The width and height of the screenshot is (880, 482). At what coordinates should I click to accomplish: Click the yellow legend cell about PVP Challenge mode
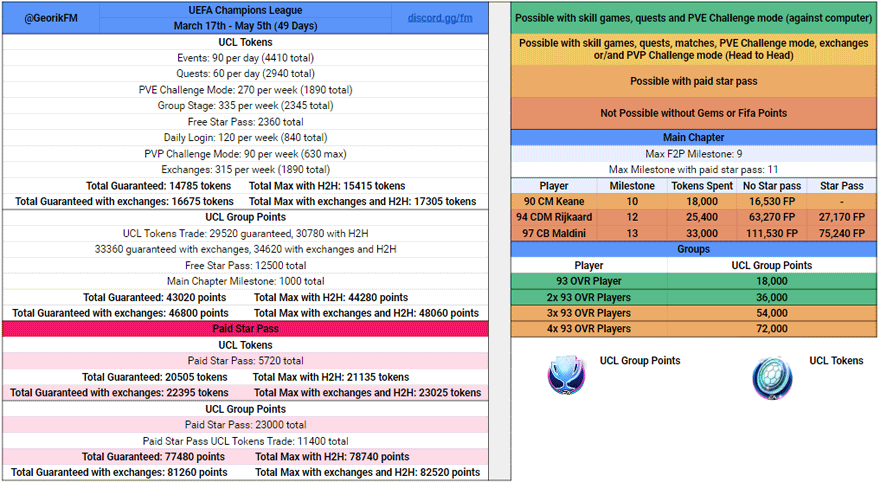pyautogui.click(x=694, y=49)
